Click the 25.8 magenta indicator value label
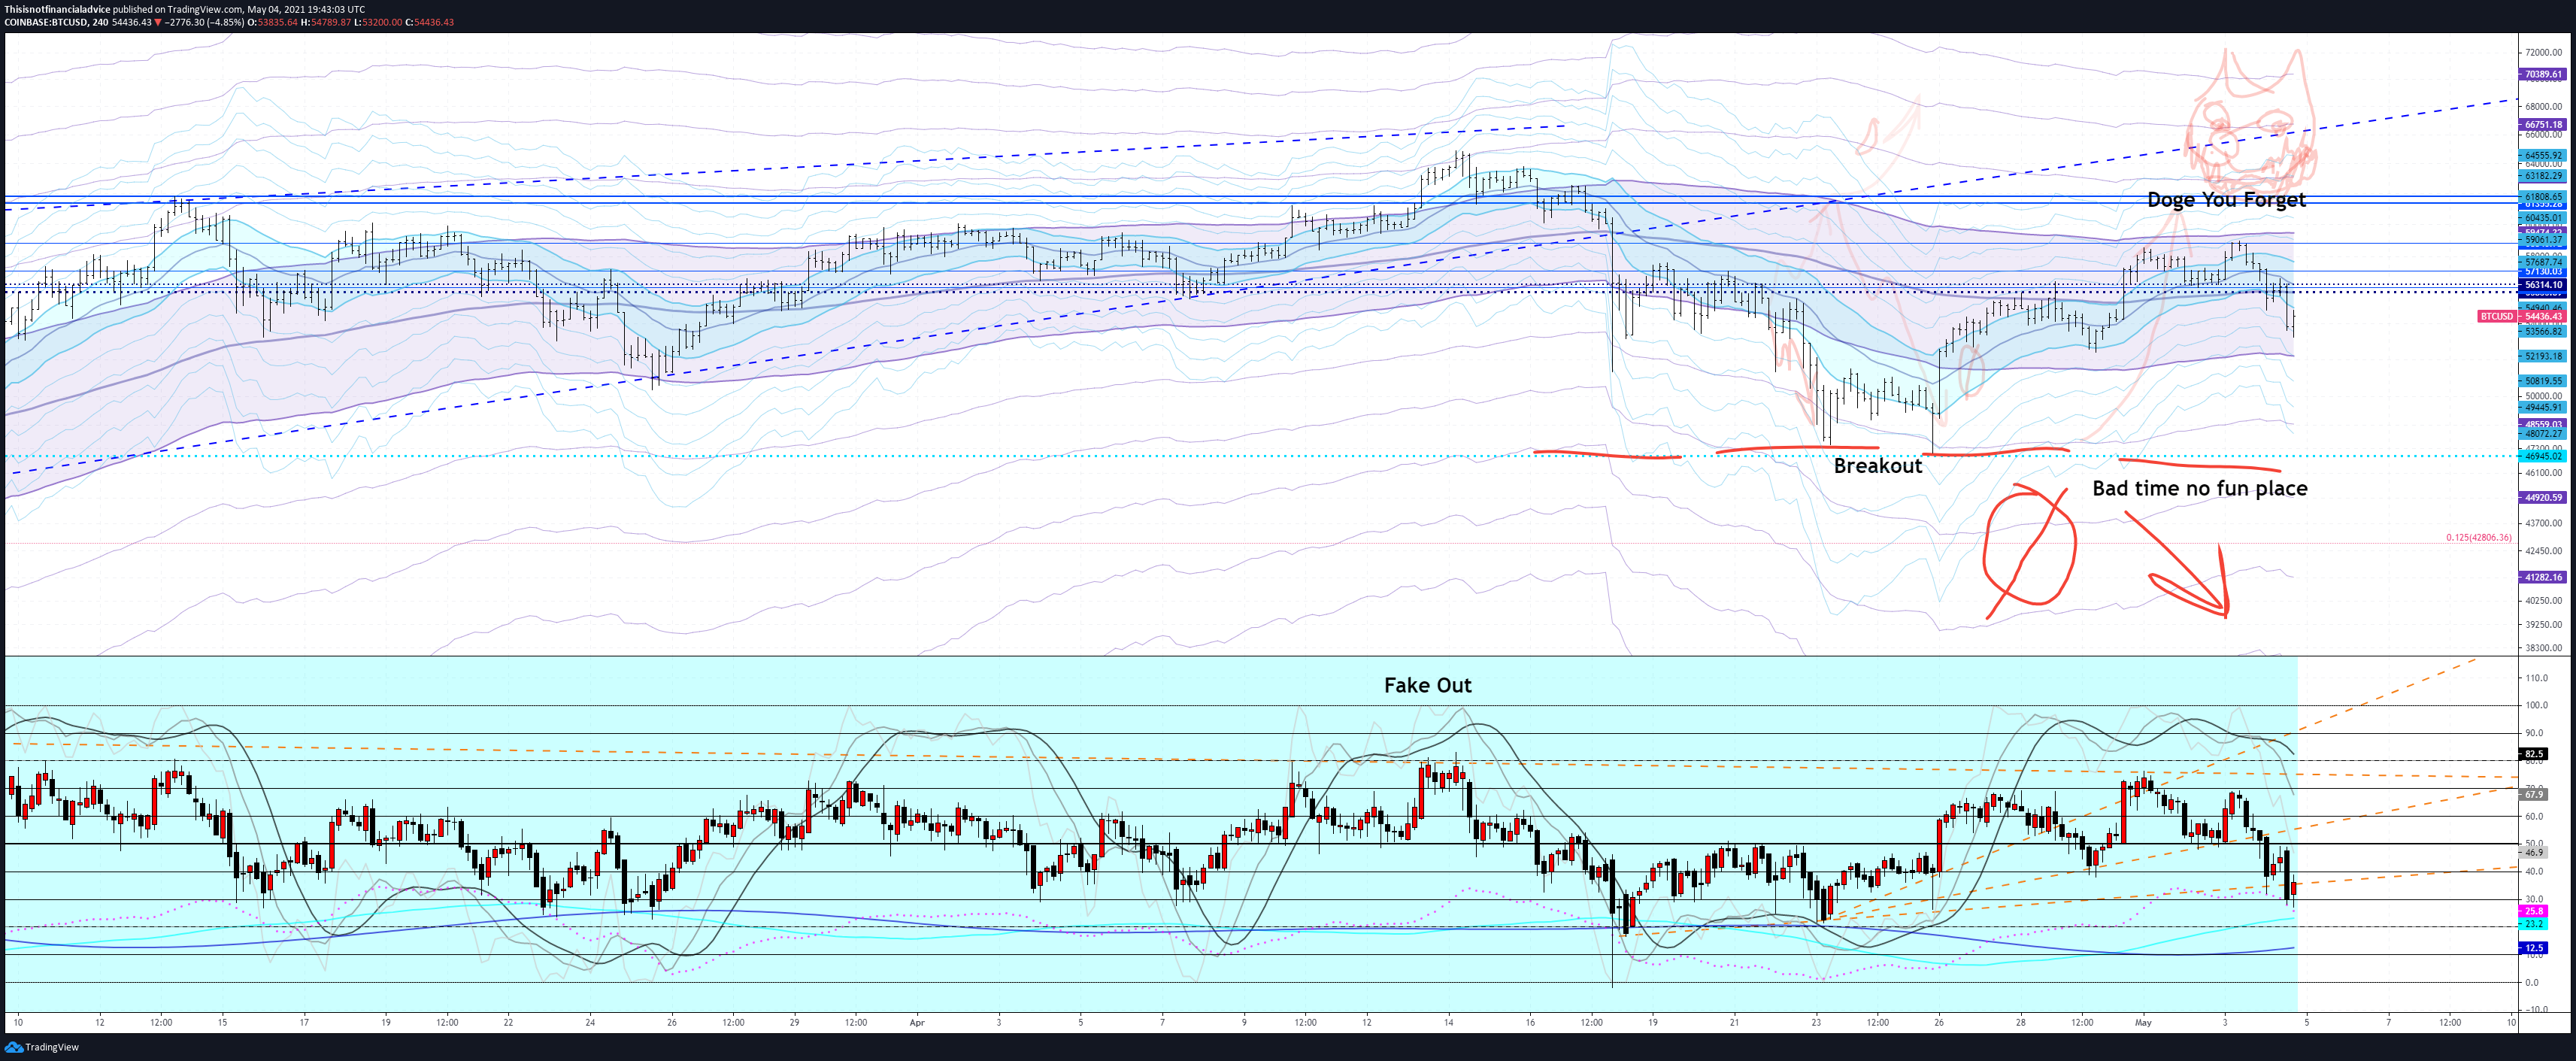This screenshot has height=1061, width=2576. 2534,911
